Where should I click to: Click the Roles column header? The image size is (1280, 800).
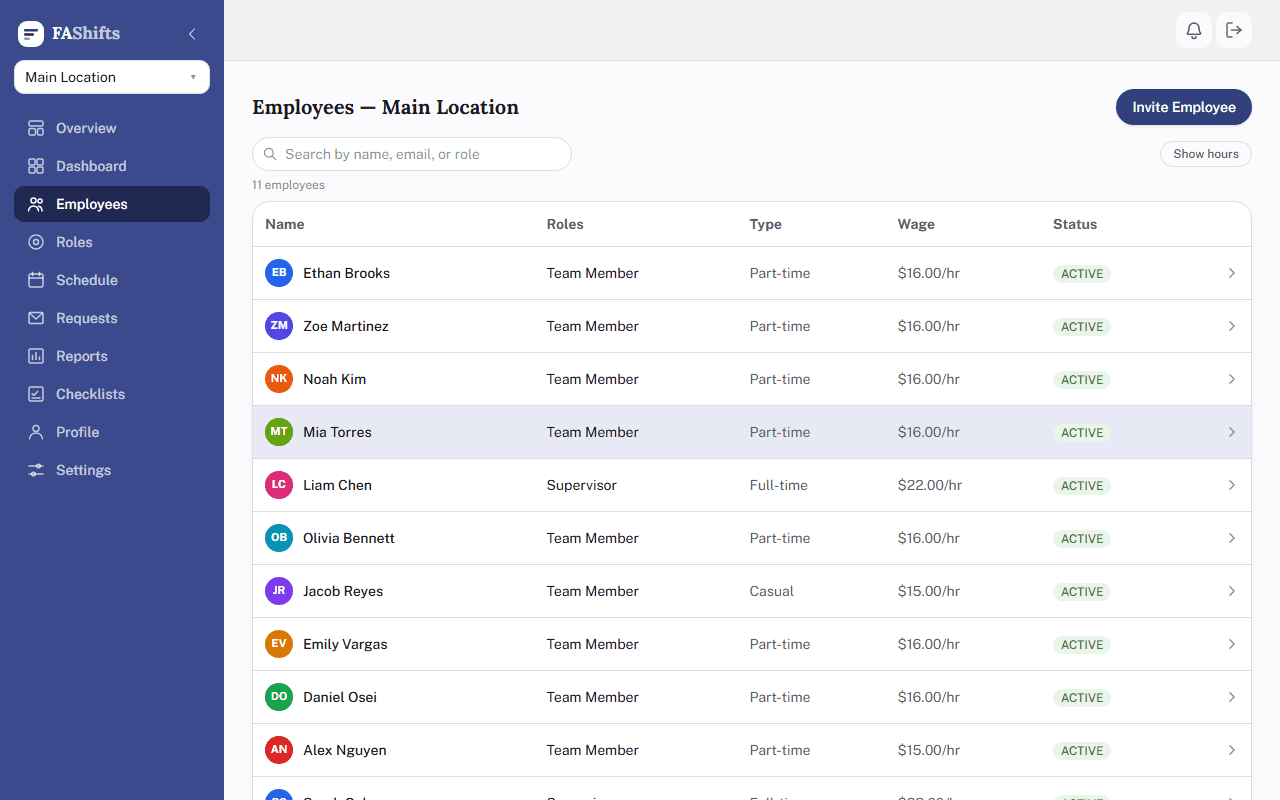click(565, 224)
